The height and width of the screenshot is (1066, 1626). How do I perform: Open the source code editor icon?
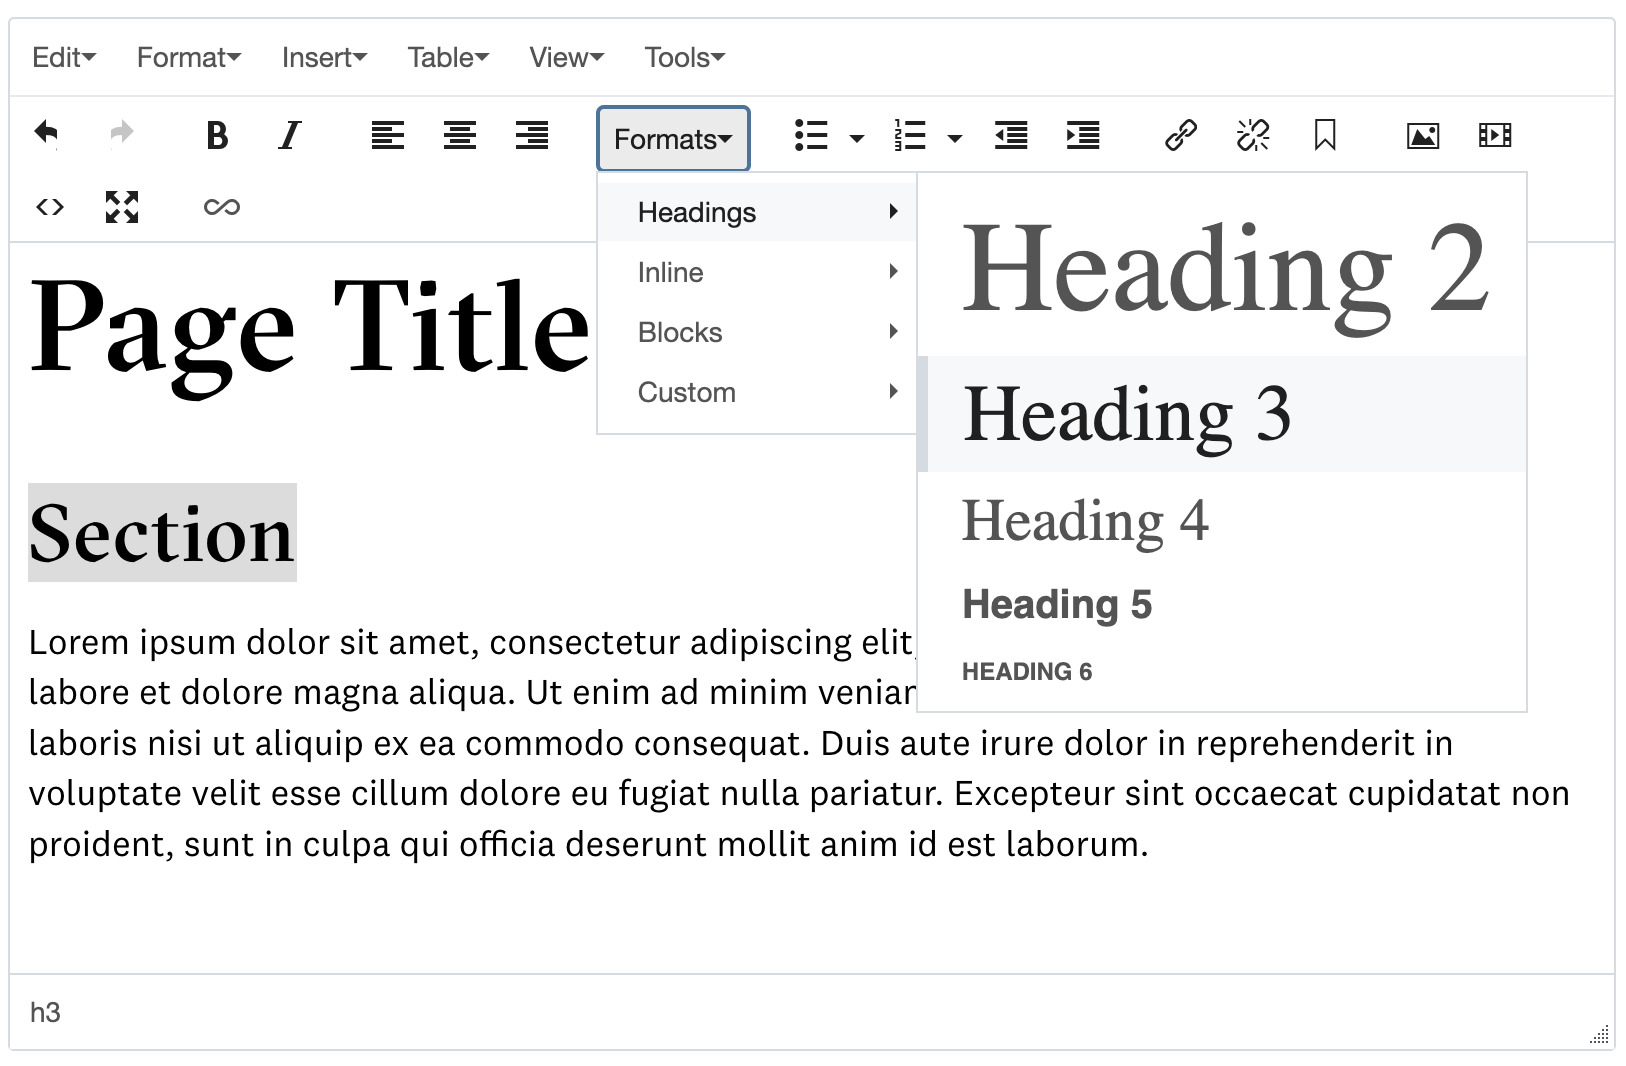48,207
